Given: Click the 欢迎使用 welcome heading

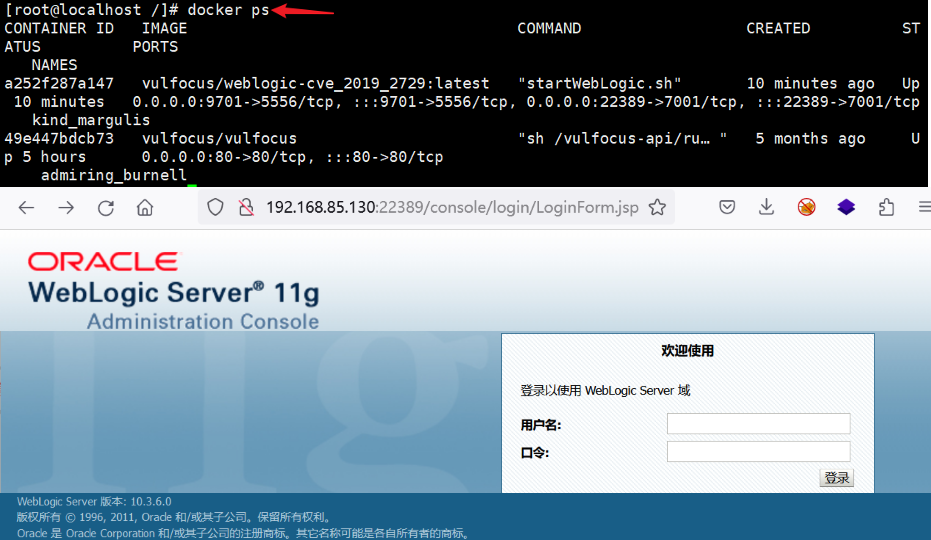Looking at the screenshot, I should pyautogui.click(x=688, y=351).
